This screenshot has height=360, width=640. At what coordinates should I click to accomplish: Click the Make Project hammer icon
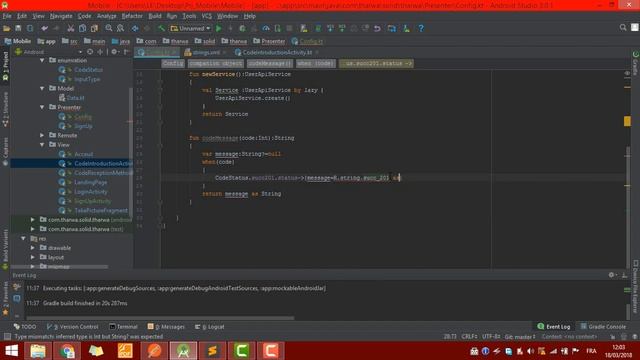(x=162, y=28)
